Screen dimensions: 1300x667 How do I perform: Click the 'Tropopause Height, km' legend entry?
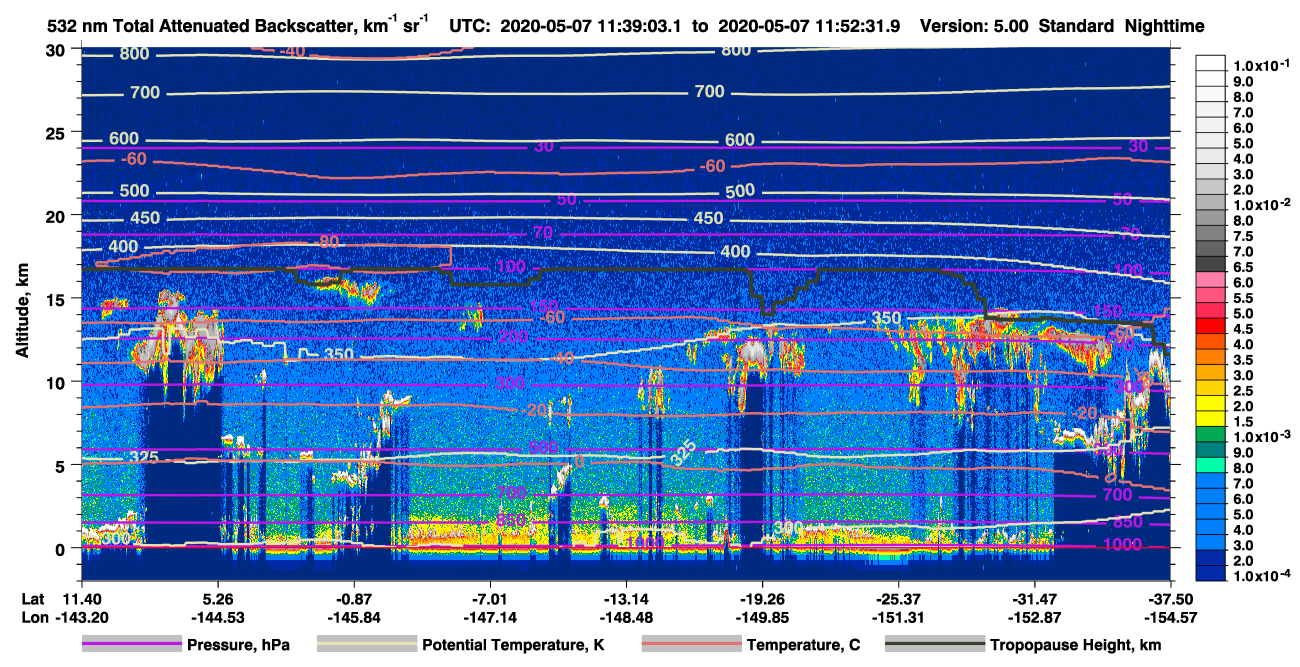tap(1076, 645)
